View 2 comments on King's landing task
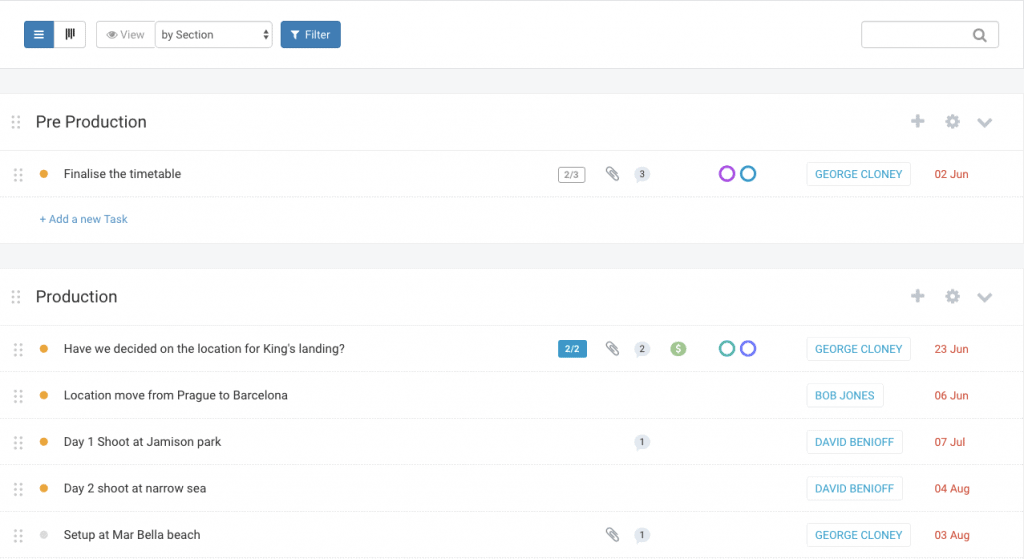The image size is (1024, 559). [642, 349]
